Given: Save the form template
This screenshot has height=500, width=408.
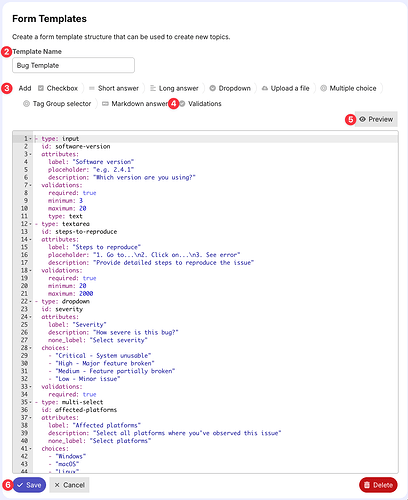Looking at the screenshot, I should (29, 485).
